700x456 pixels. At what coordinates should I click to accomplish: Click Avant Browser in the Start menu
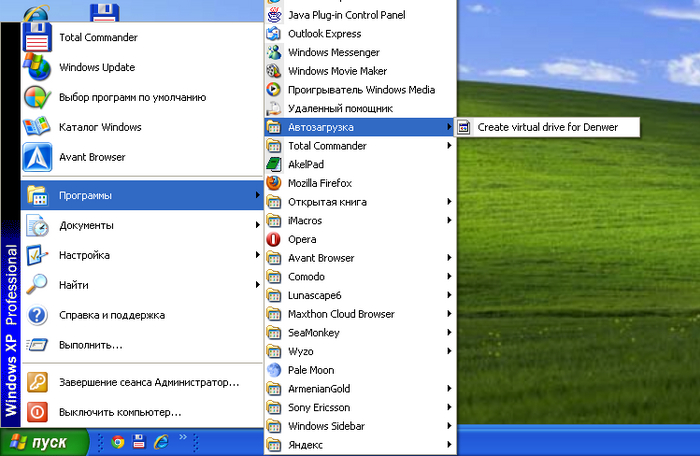[92, 157]
